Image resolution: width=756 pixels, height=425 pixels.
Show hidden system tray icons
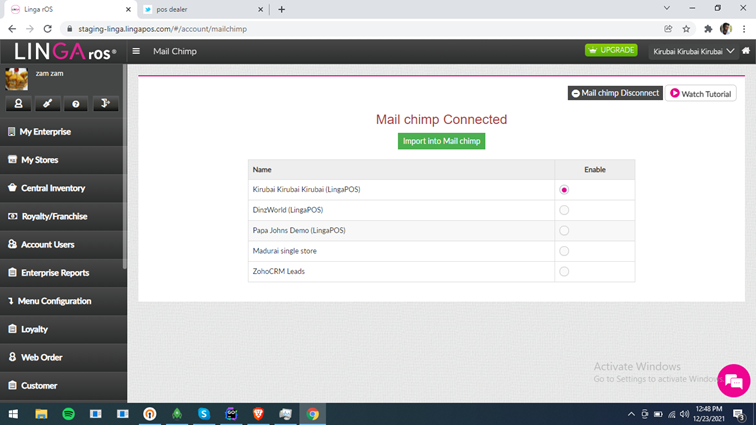coord(631,414)
